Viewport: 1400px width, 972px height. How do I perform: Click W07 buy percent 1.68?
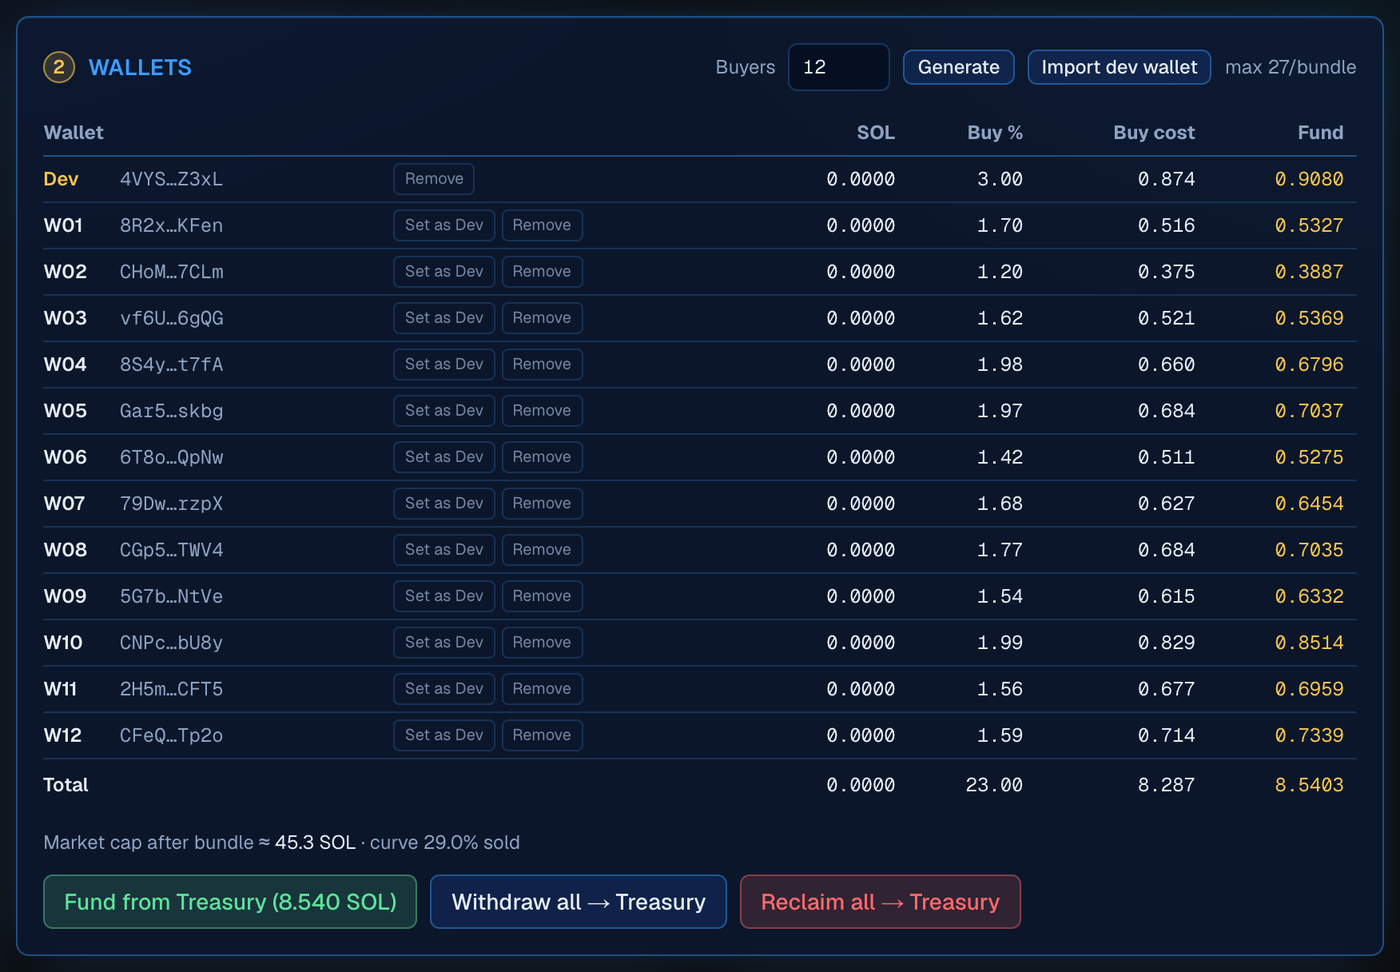point(1000,504)
